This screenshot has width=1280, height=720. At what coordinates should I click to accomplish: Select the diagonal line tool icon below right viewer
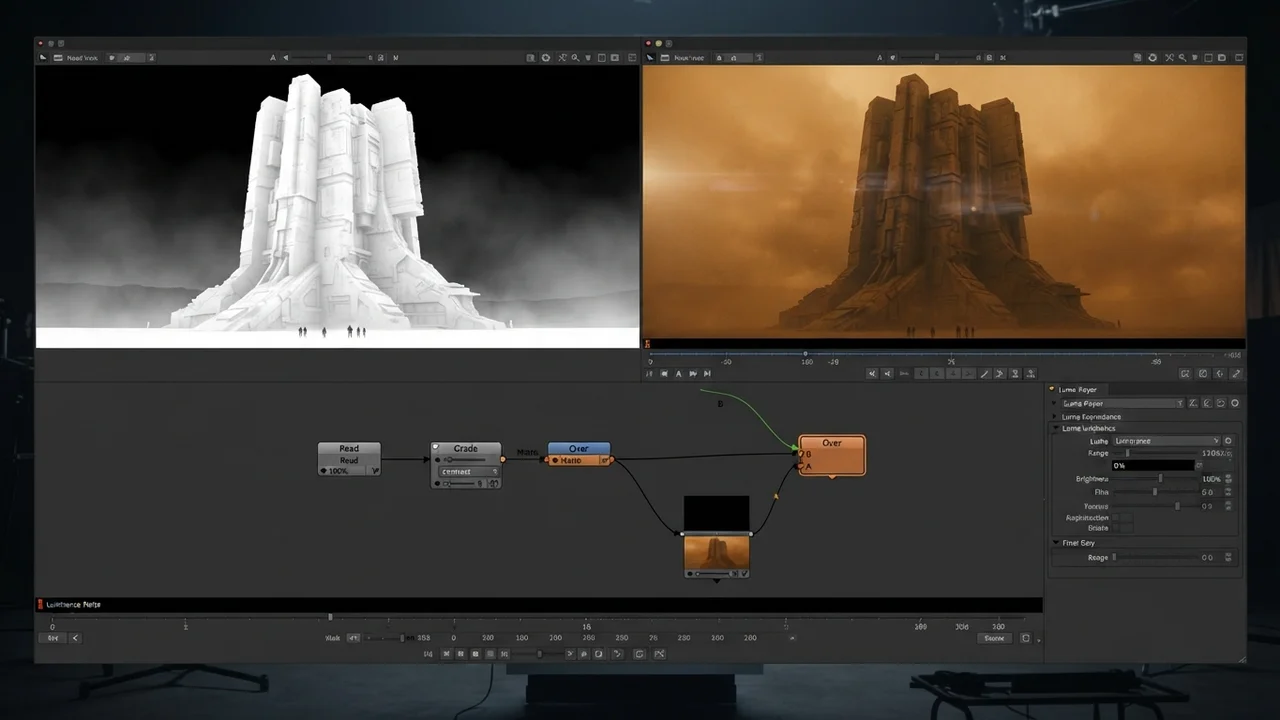[984, 373]
